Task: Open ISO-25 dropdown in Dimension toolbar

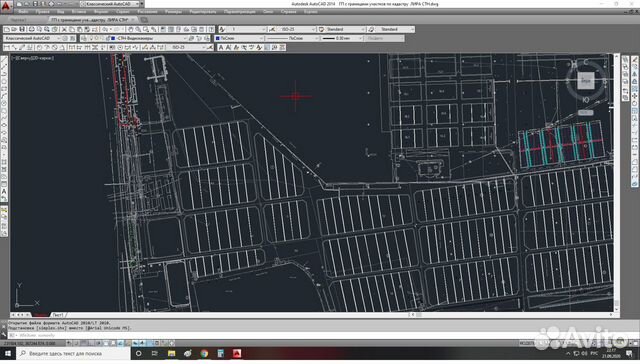Action: coord(187,47)
